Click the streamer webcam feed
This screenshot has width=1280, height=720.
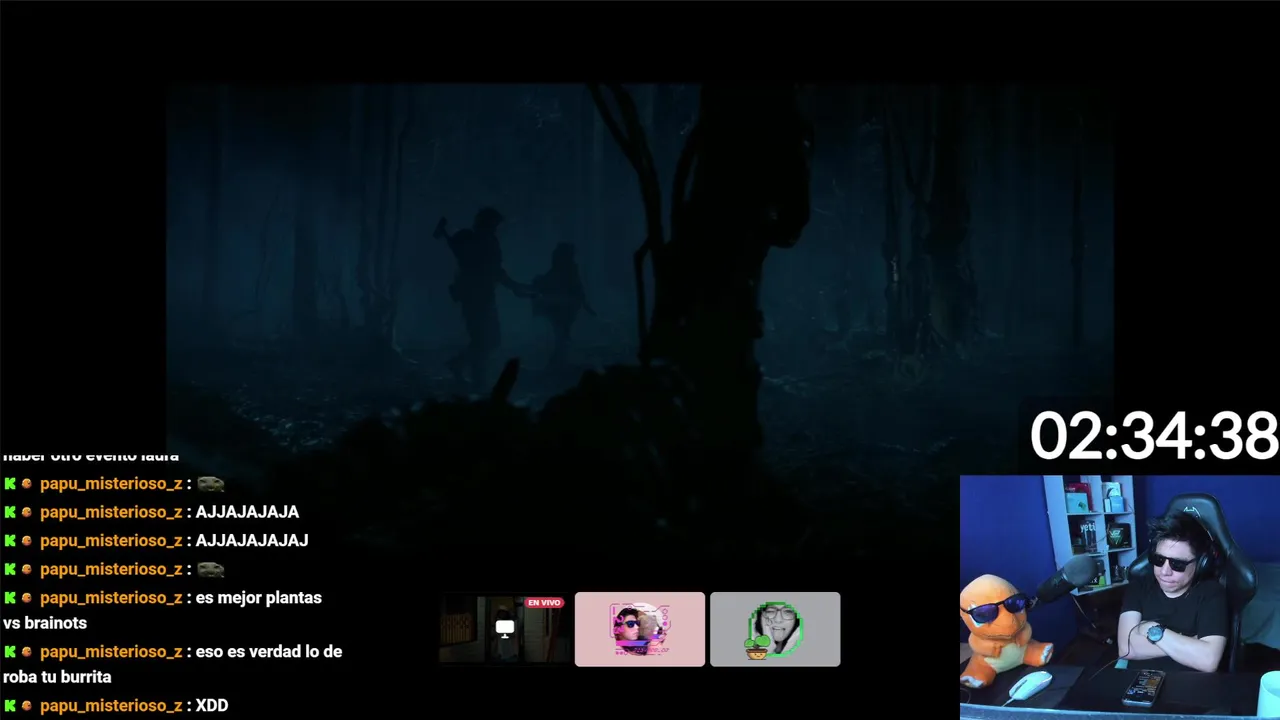coord(1120,597)
